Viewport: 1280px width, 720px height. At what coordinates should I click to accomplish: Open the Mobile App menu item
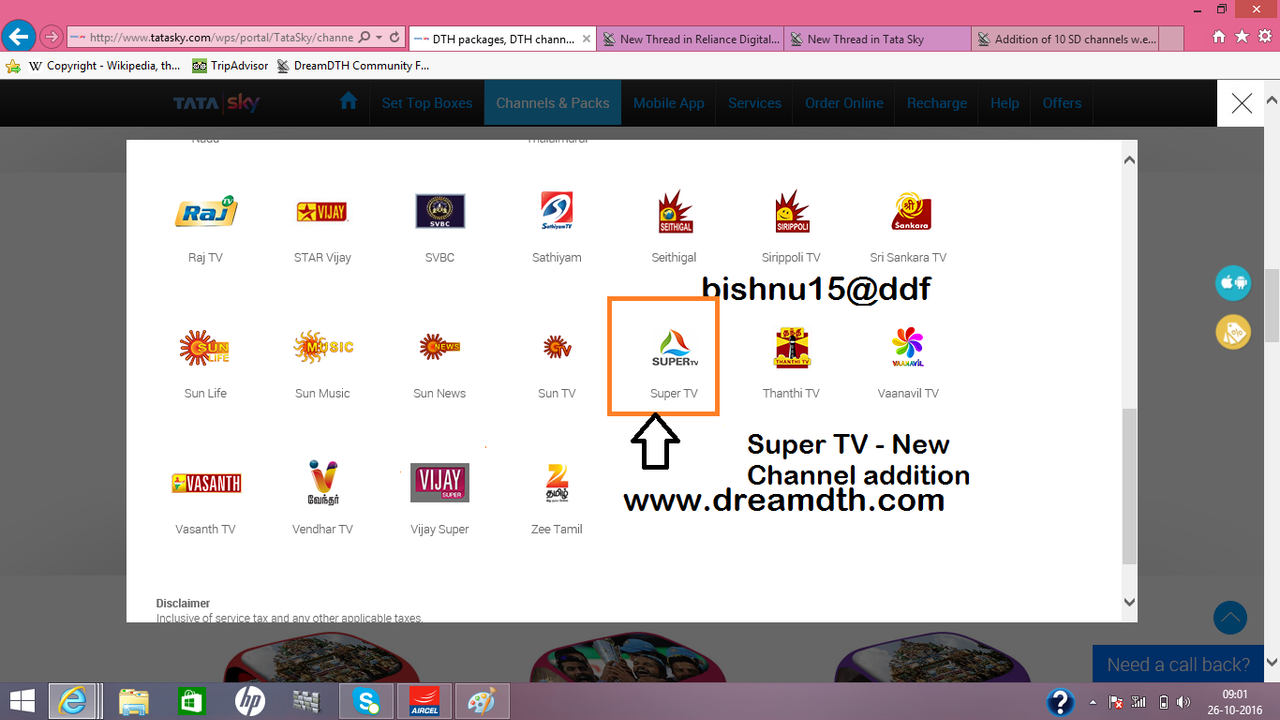669,103
